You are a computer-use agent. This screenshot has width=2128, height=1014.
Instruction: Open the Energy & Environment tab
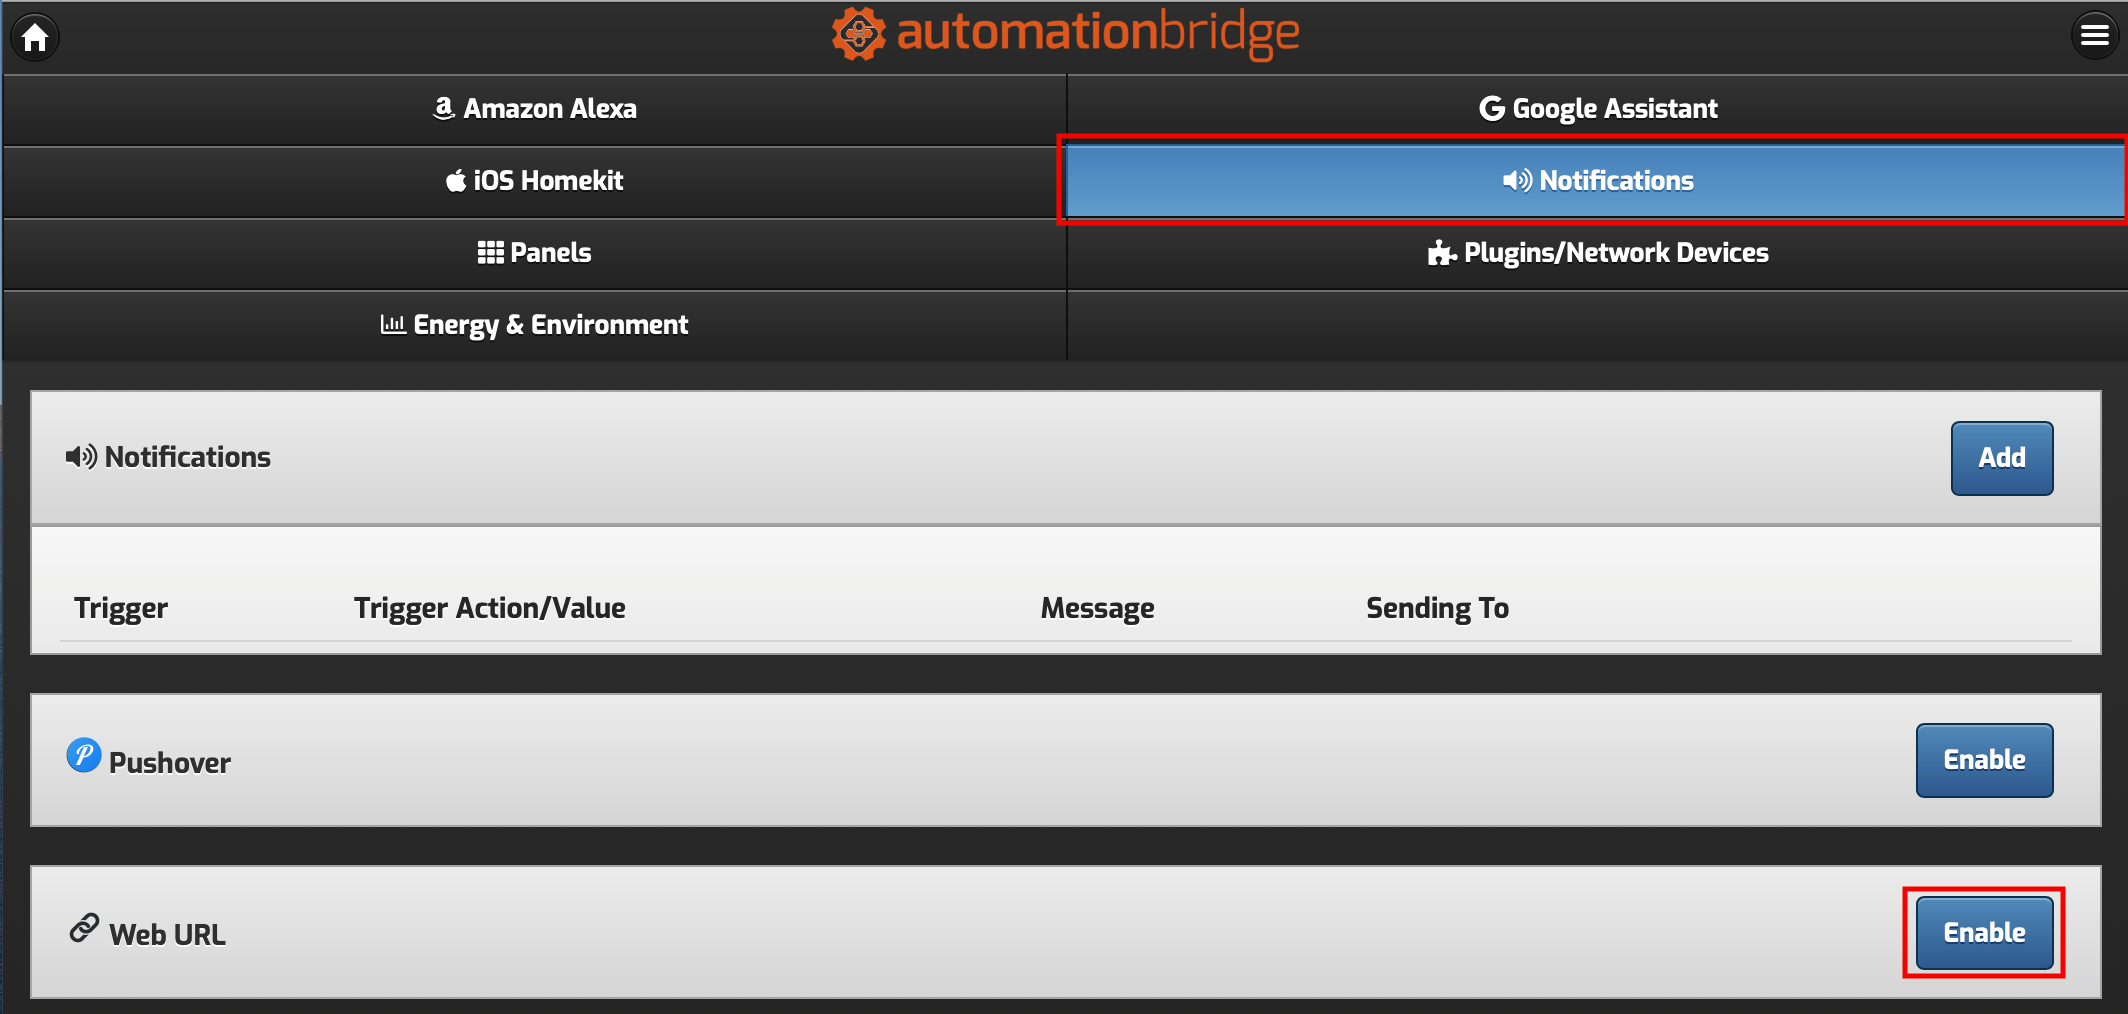pyautogui.click(x=535, y=325)
